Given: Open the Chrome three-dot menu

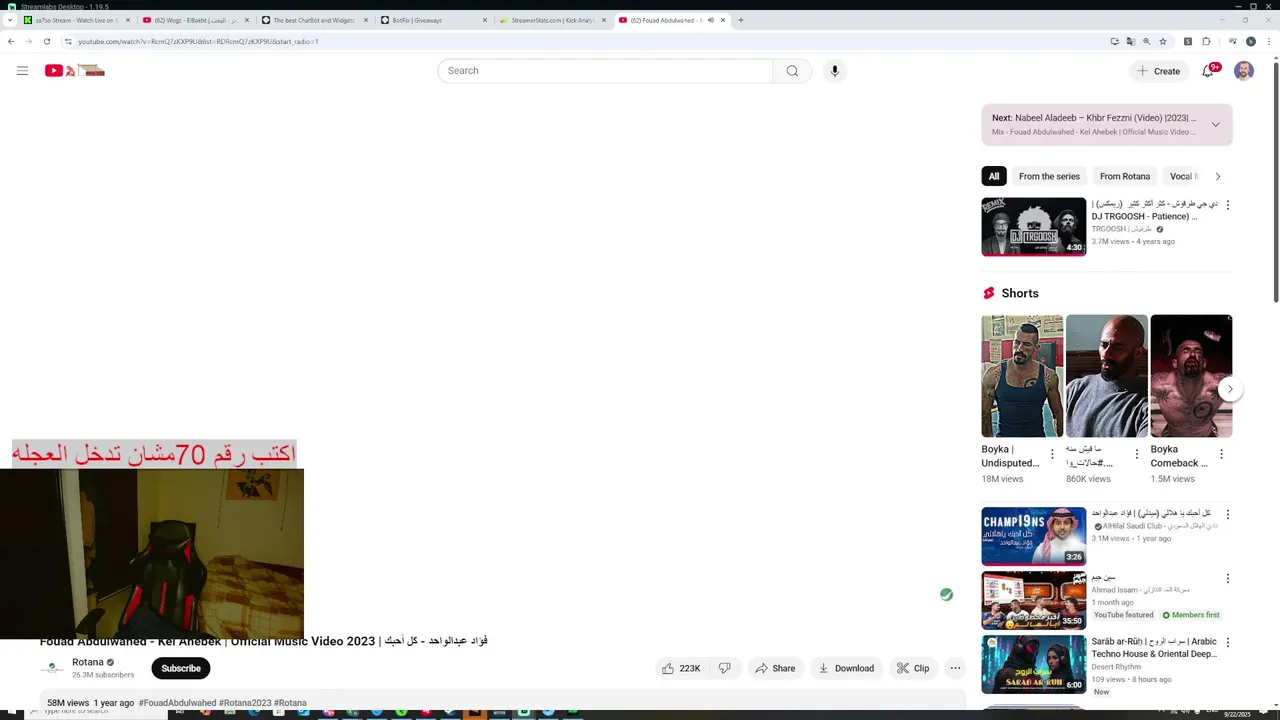Looking at the screenshot, I should click(x=1267, y=41).
